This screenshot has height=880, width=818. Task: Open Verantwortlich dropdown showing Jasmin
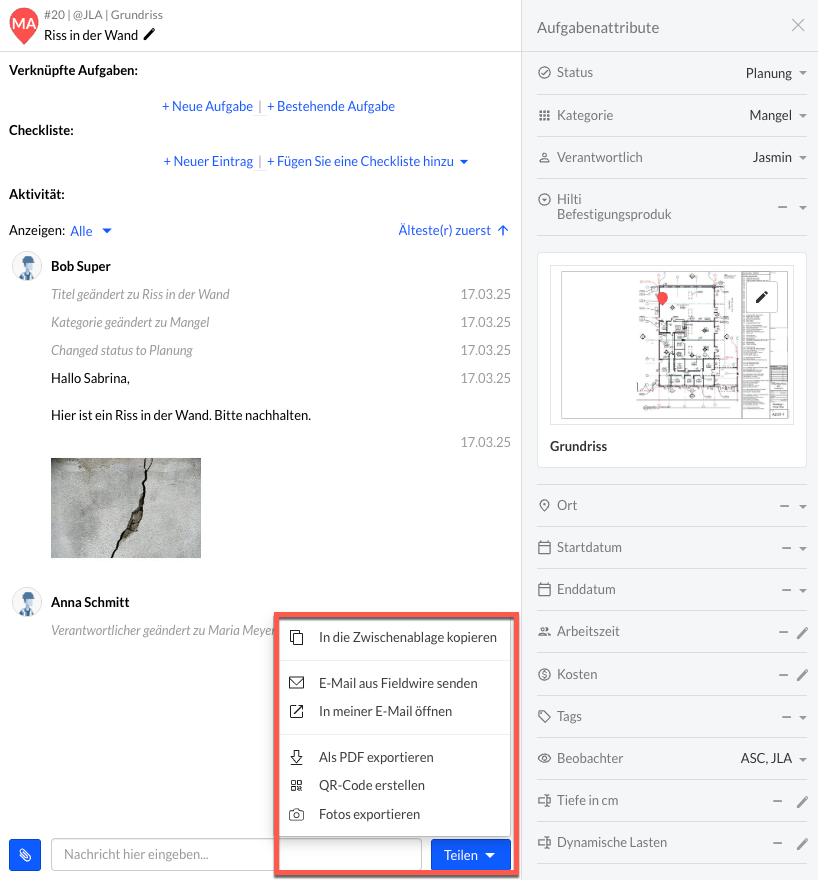coord(779,158)
